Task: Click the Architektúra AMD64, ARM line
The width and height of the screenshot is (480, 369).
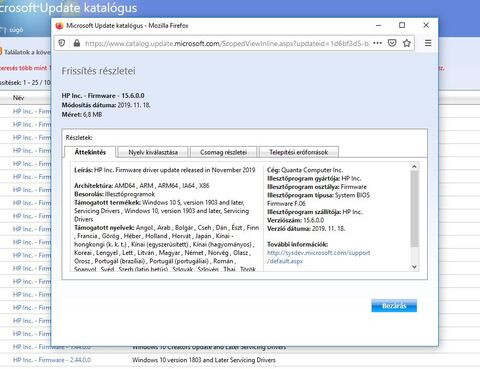Action: point(142,186)
